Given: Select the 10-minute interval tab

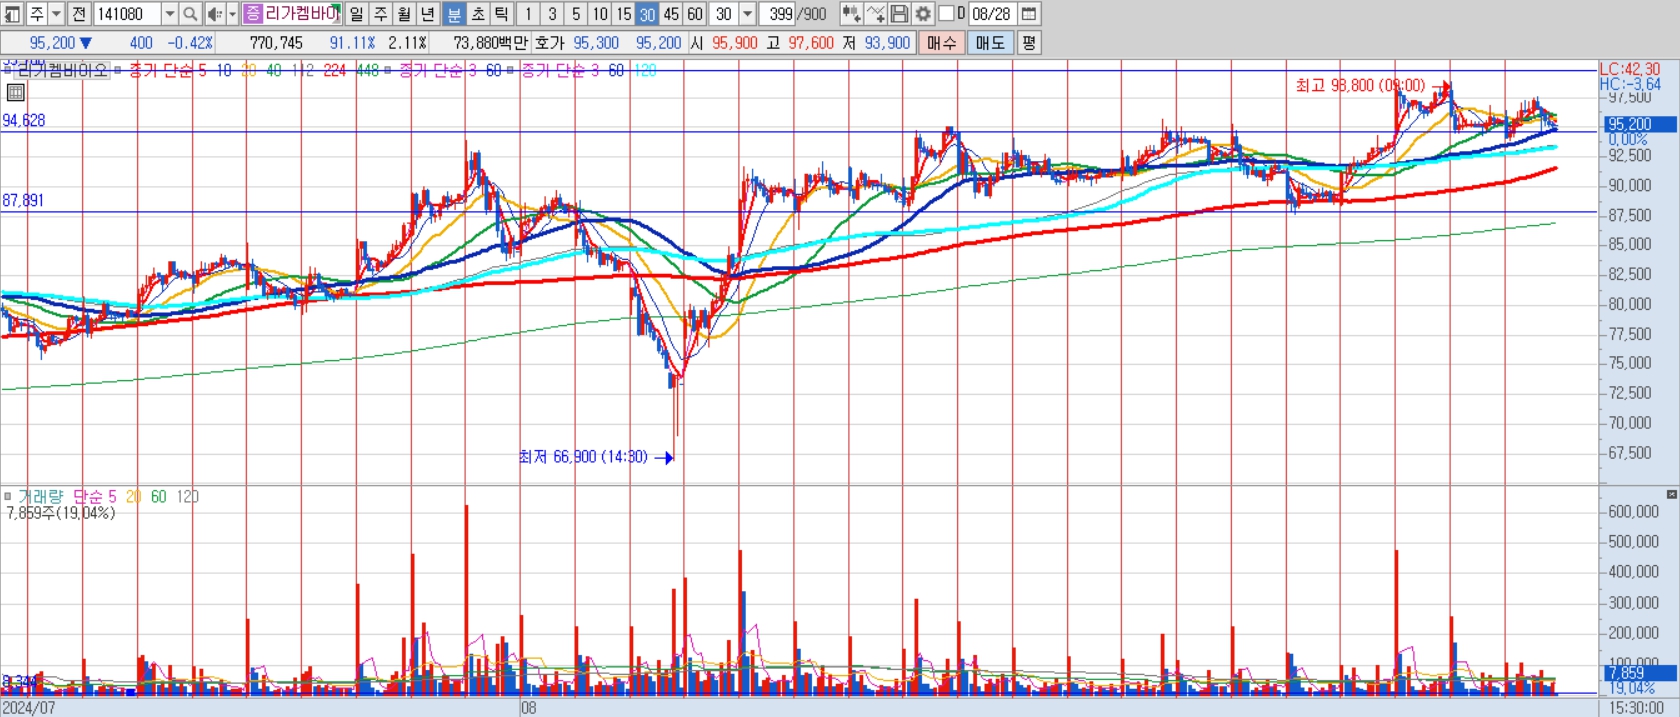Looking at the screenshot, I should [600, 14].
